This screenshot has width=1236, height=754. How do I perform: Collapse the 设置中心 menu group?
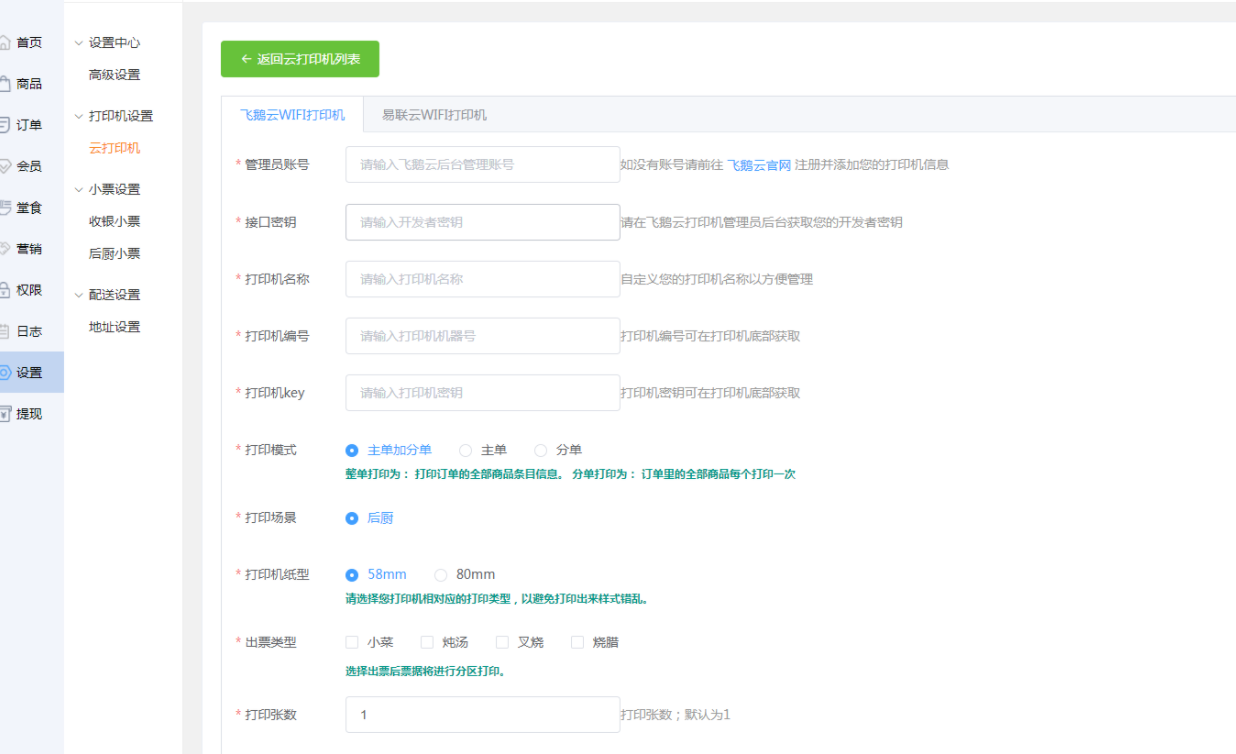click(x=79, y=43)
